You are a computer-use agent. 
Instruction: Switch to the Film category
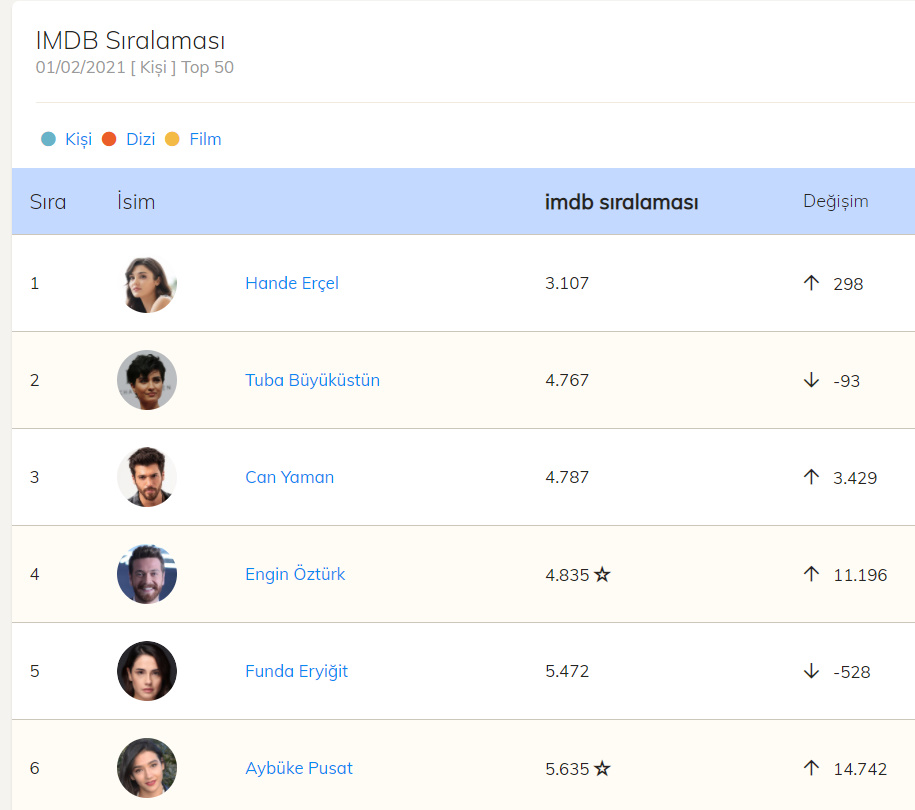tap(205, 139)
